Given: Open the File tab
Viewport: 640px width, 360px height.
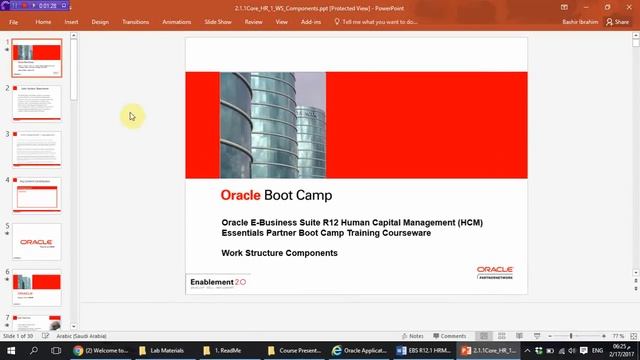Looking at the screenshot, I should tap(13, 22).
